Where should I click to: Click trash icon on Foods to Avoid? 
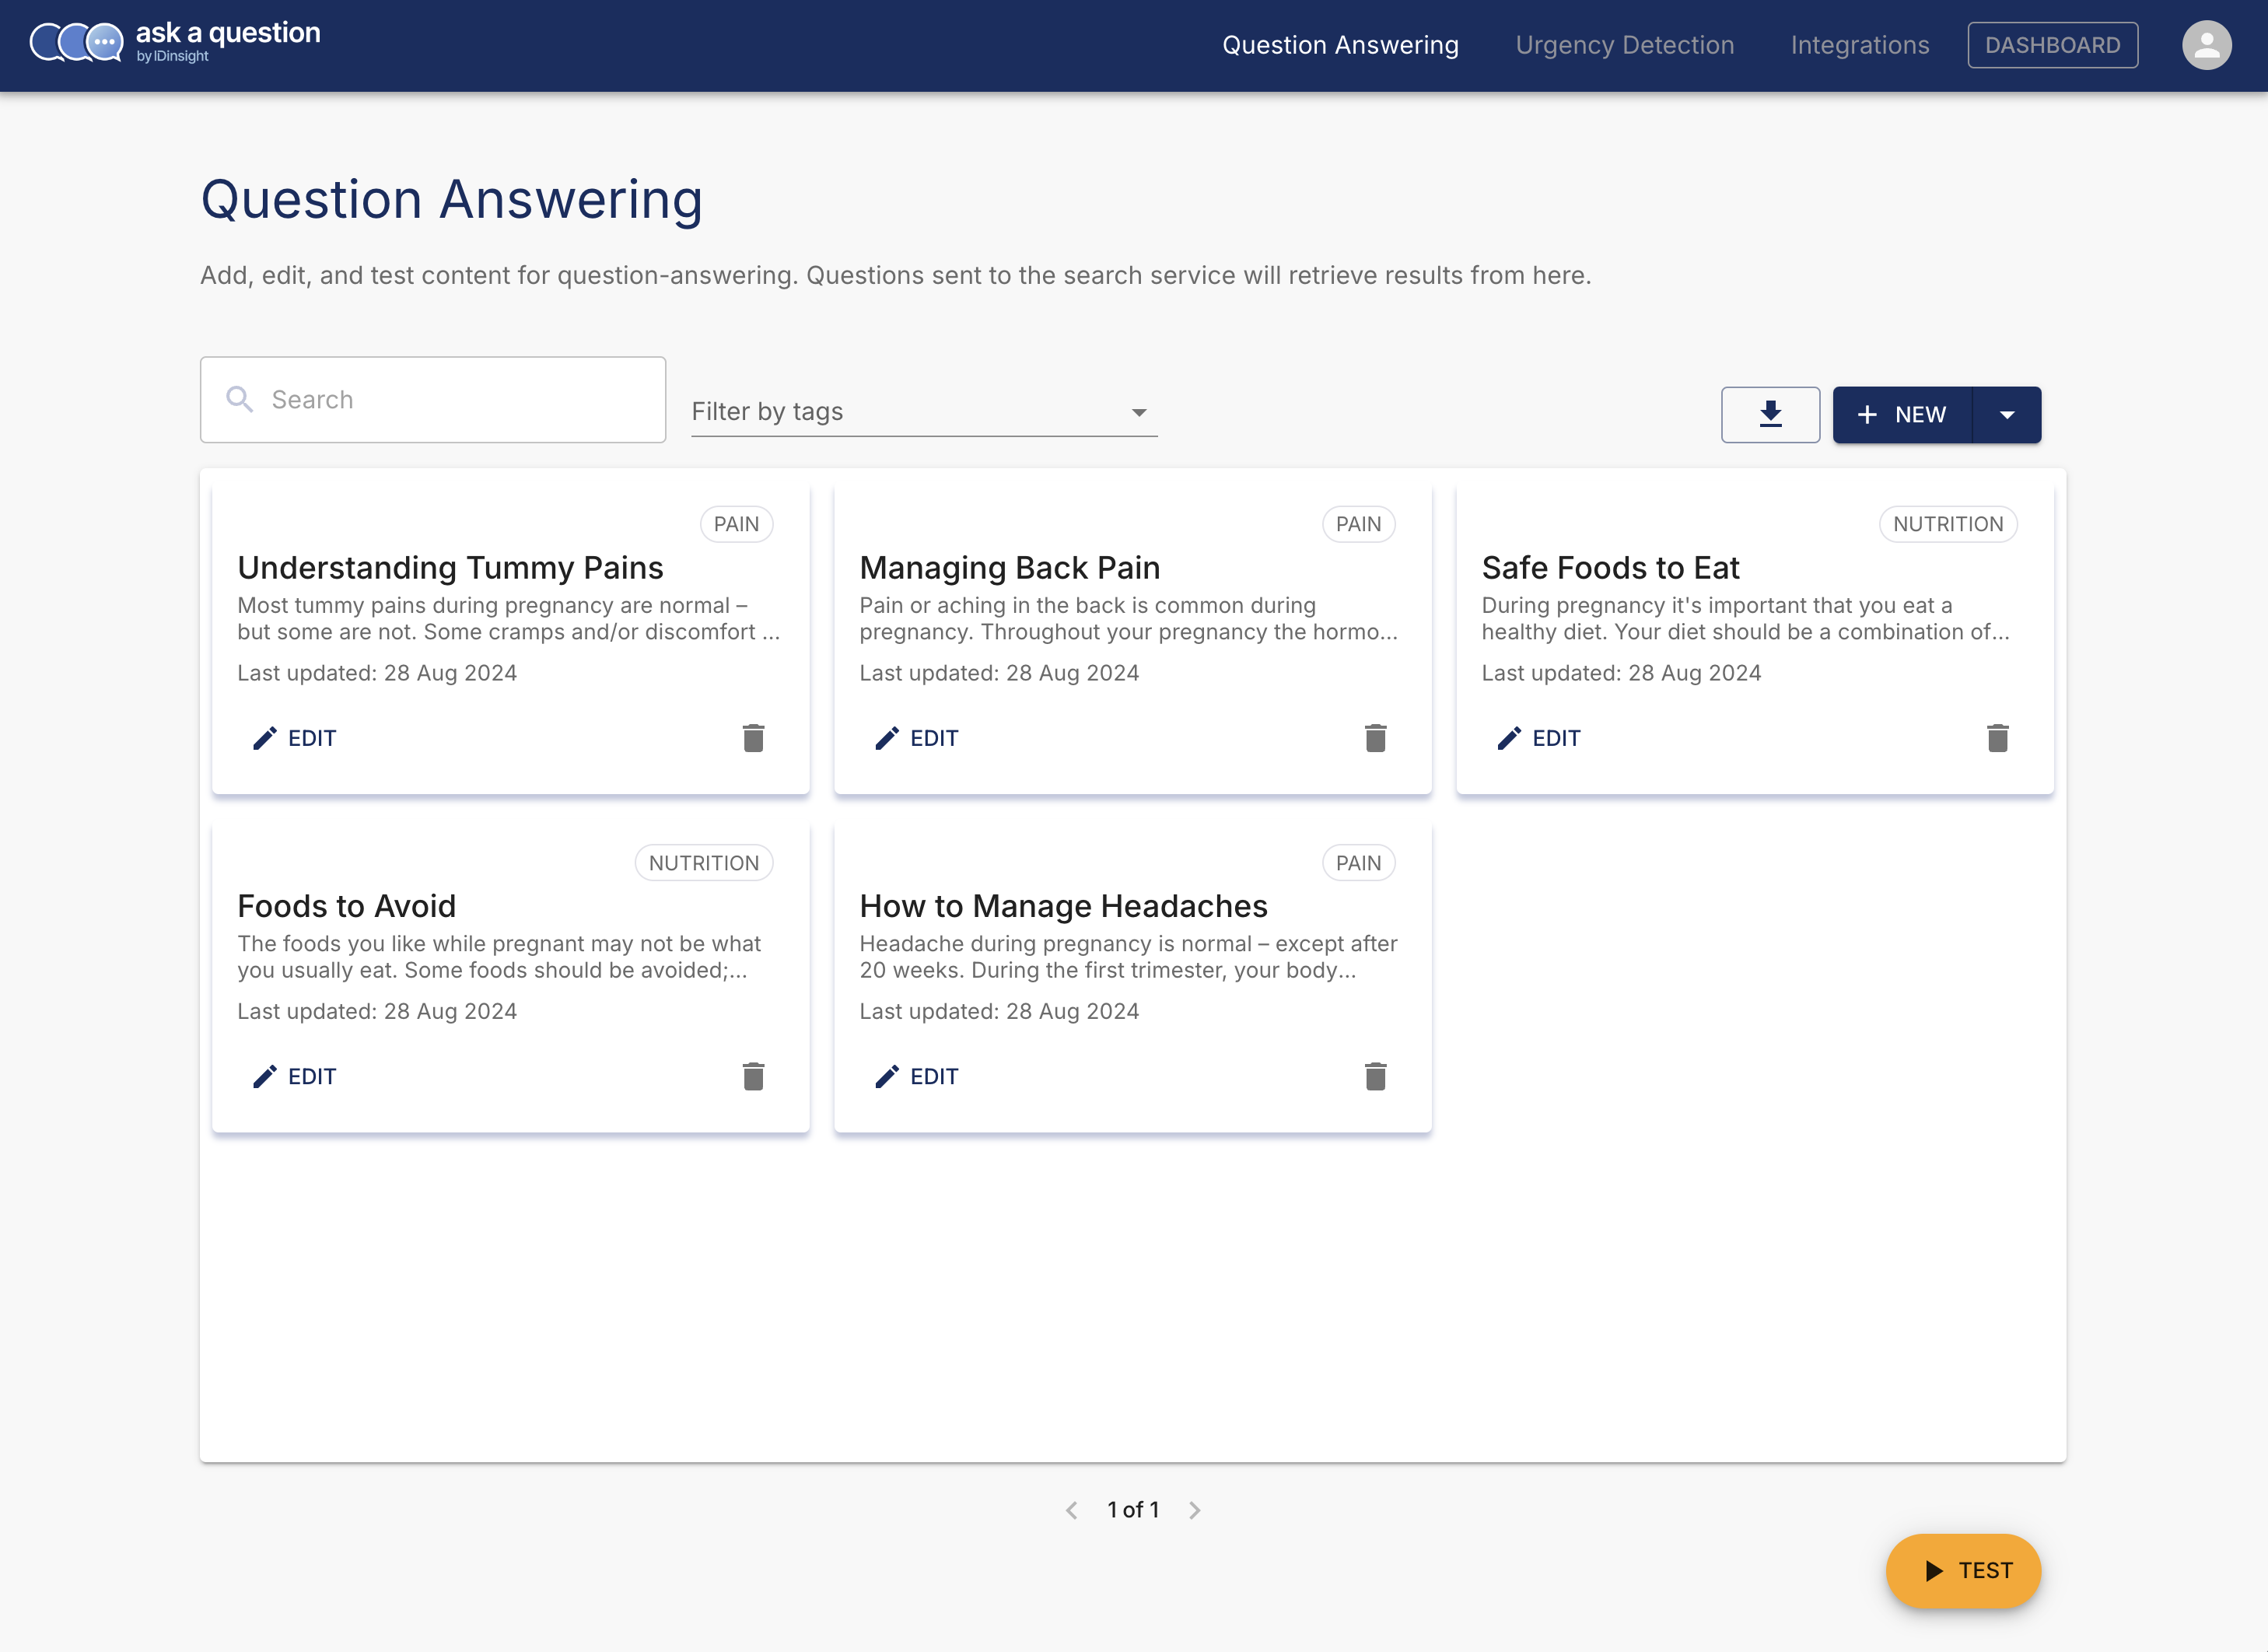pos(753,1076)
